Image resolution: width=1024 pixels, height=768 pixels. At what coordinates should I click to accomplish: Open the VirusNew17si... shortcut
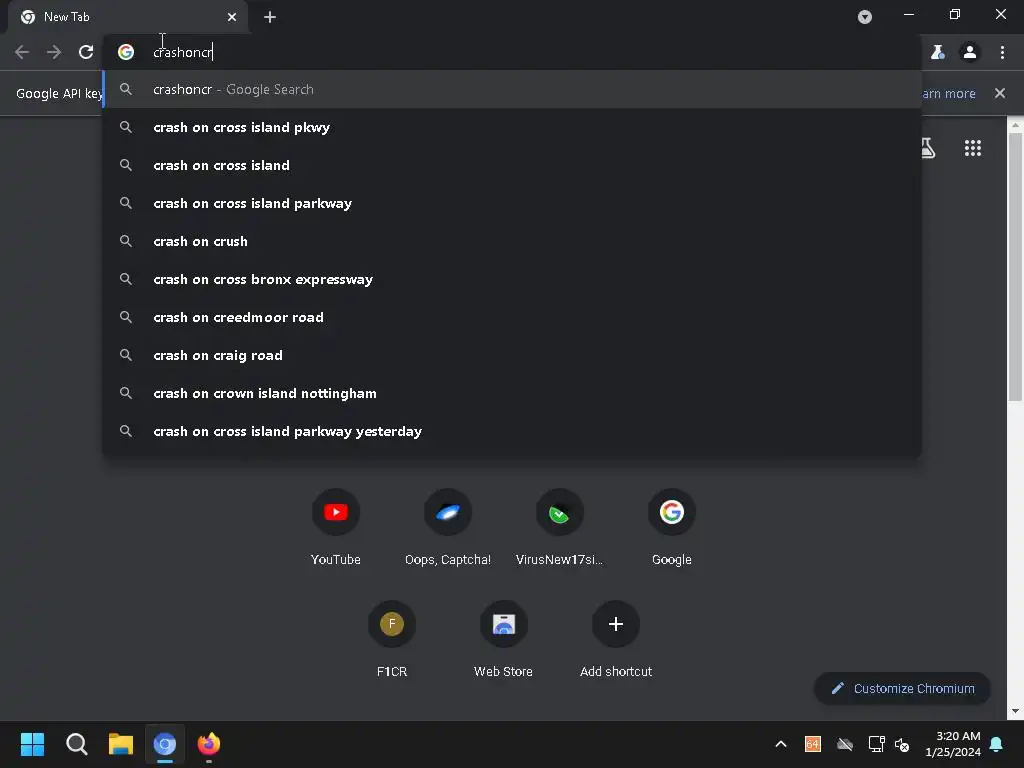559,528
